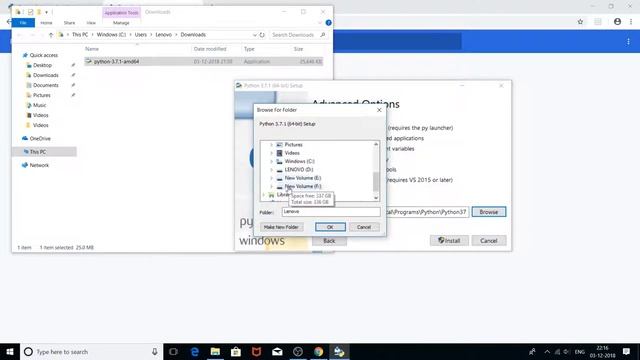The image size is (640, 360).
Task: Open Quick access in navigation pane
Action: click(x=44, y=55)
